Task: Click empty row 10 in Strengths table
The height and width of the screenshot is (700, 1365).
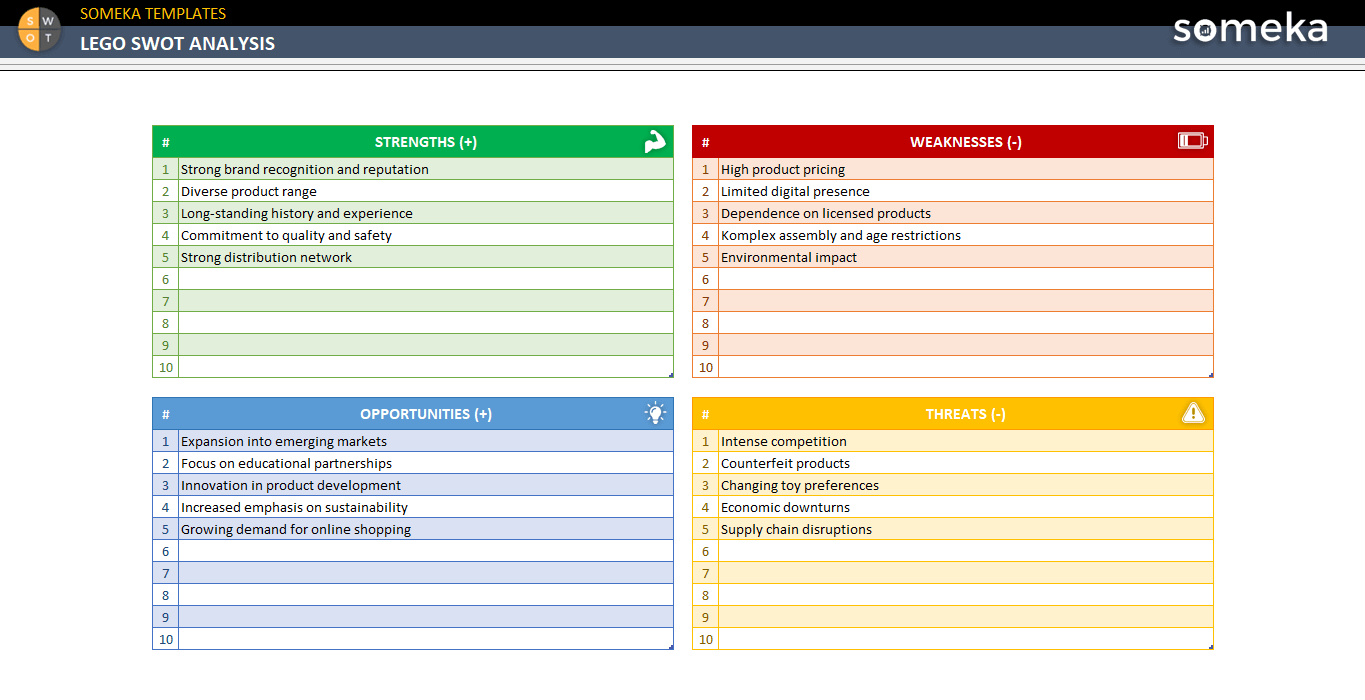Action: pos(426,367)
